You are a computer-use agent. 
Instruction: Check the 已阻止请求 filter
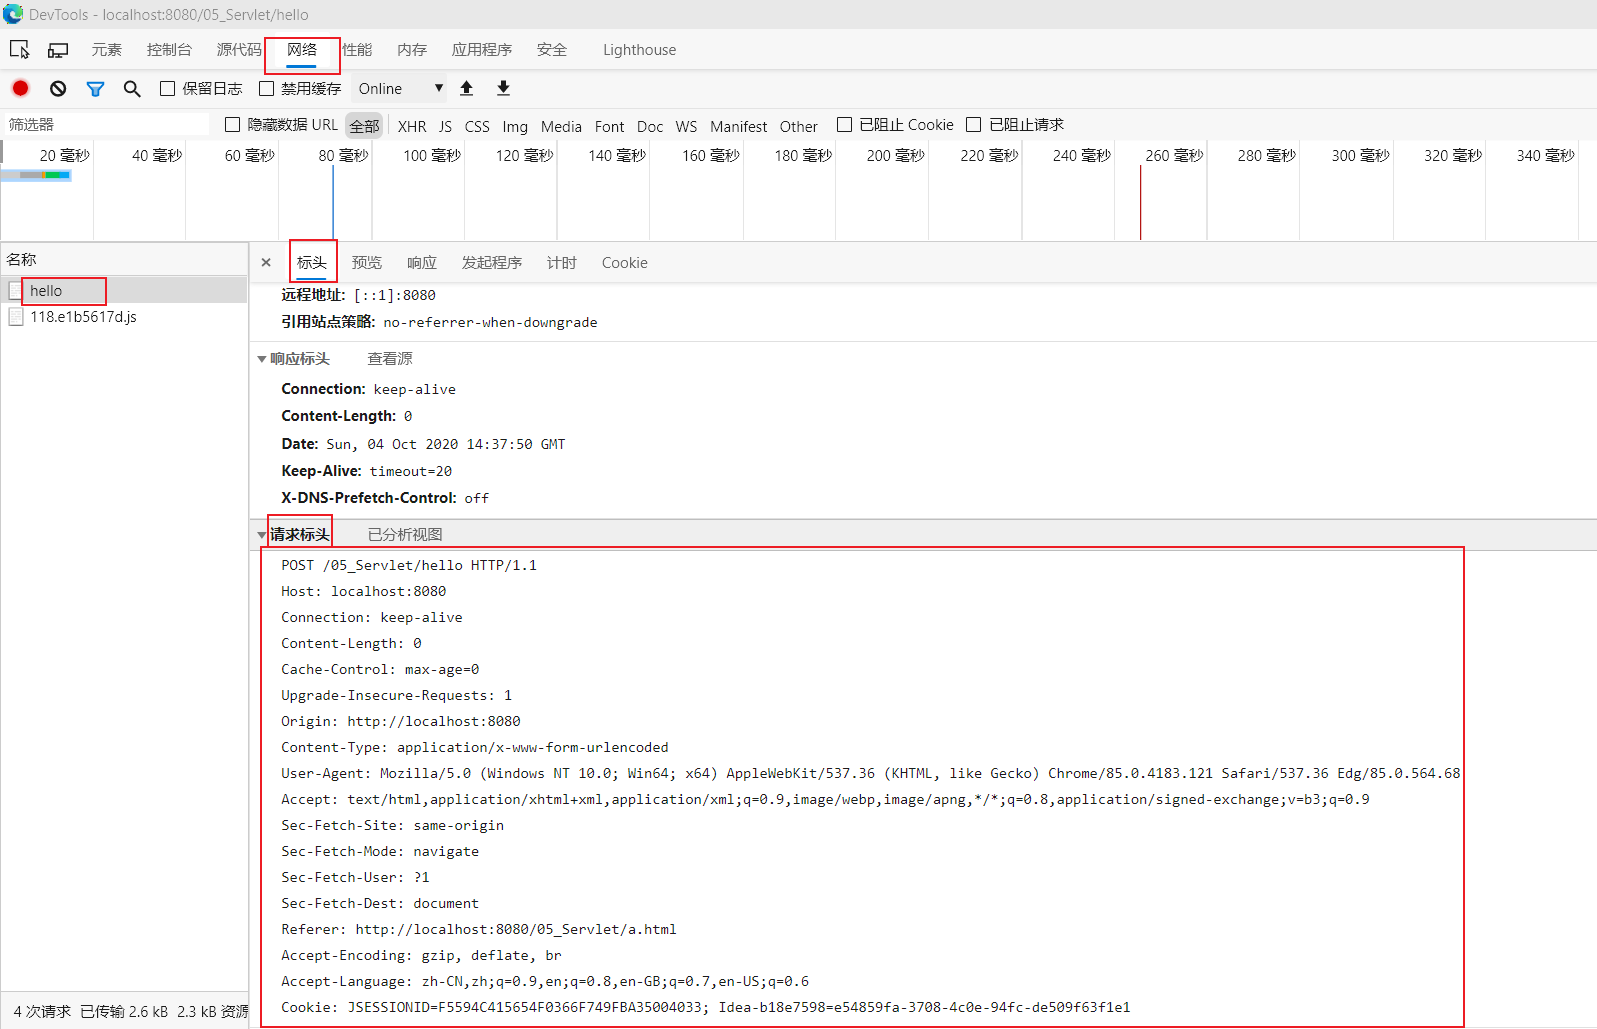click(x=973, y=124)
